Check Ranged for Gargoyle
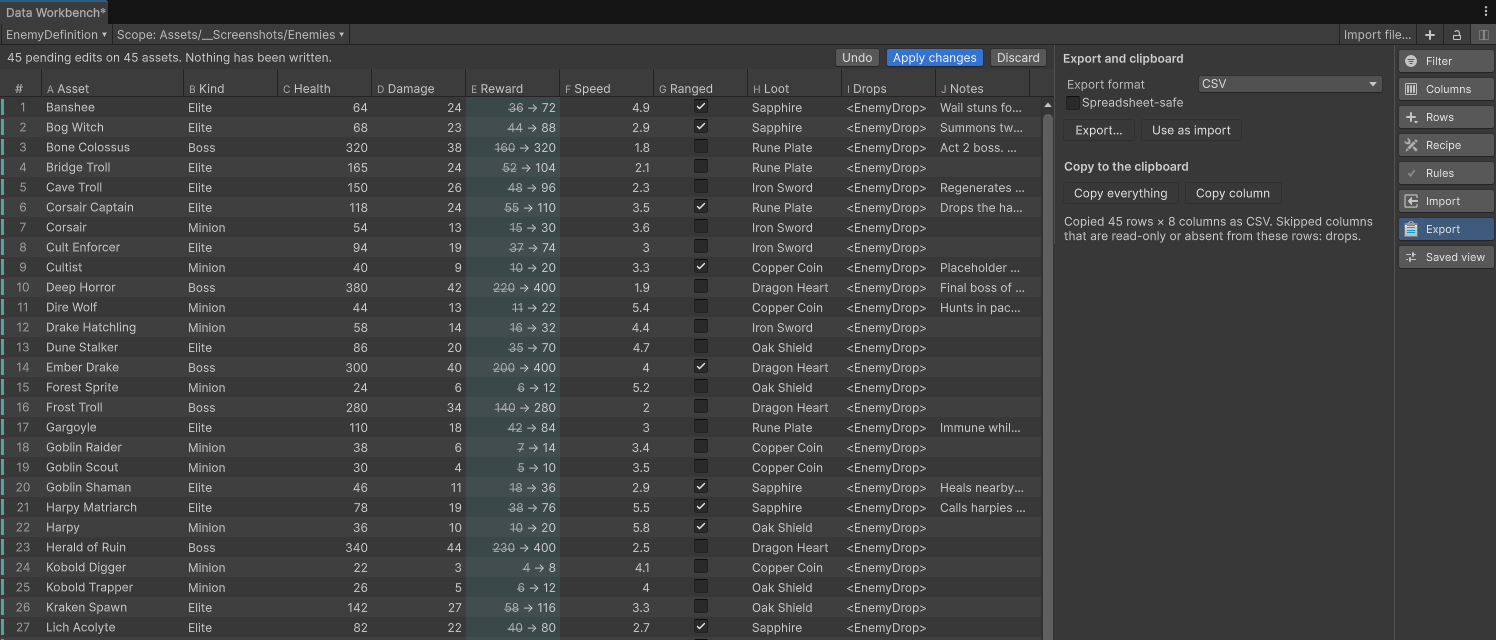Viewport: 1496px width, 640px height. (x=701, y=426)
